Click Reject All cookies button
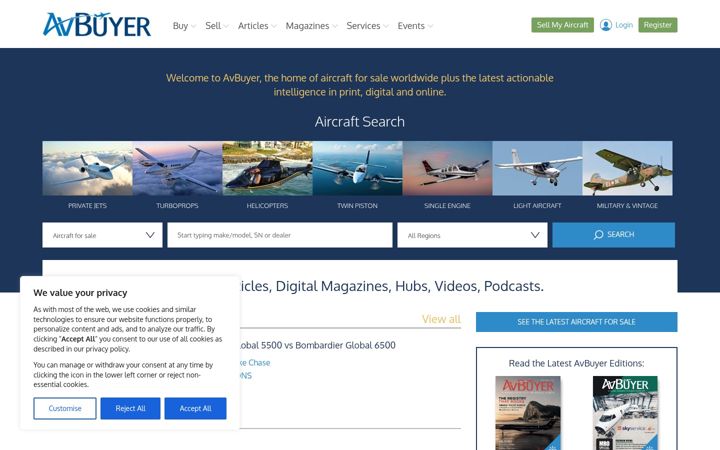This screenshot has width=720, height=450. click(130, 408)
